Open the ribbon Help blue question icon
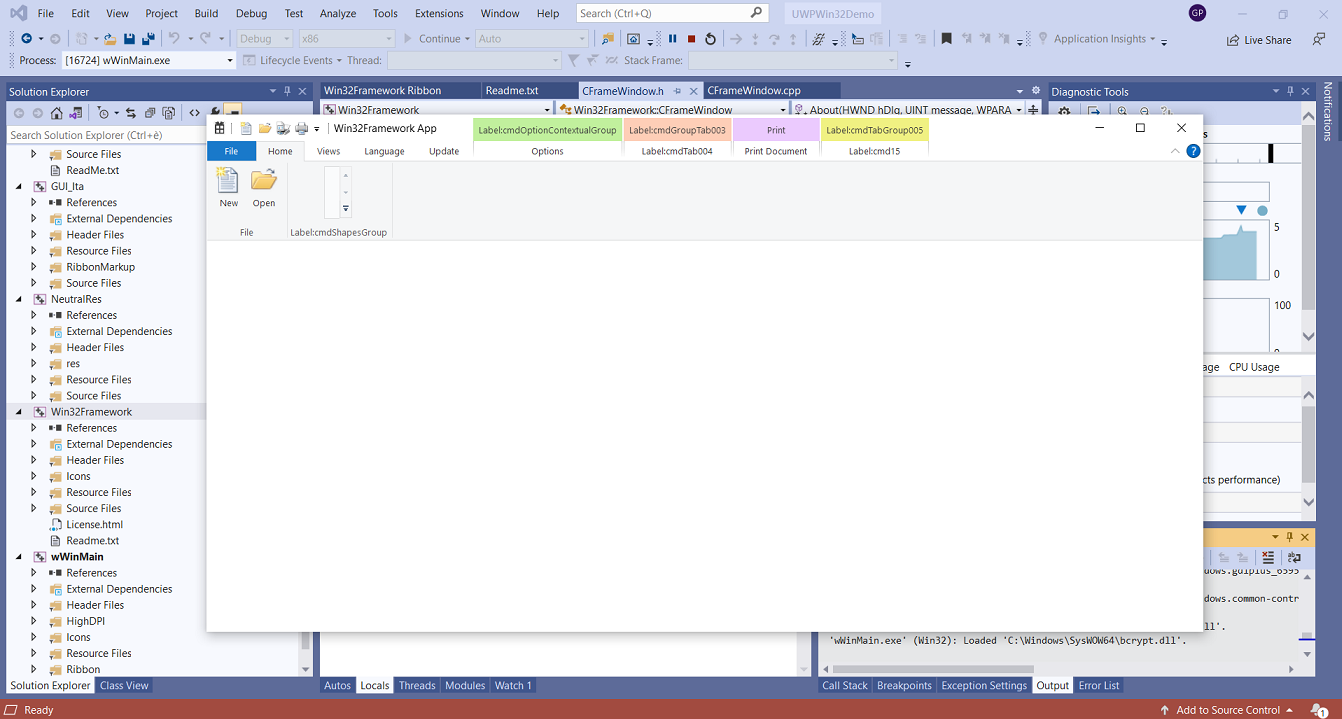The image size is (1342, 719). [1193, 151]
